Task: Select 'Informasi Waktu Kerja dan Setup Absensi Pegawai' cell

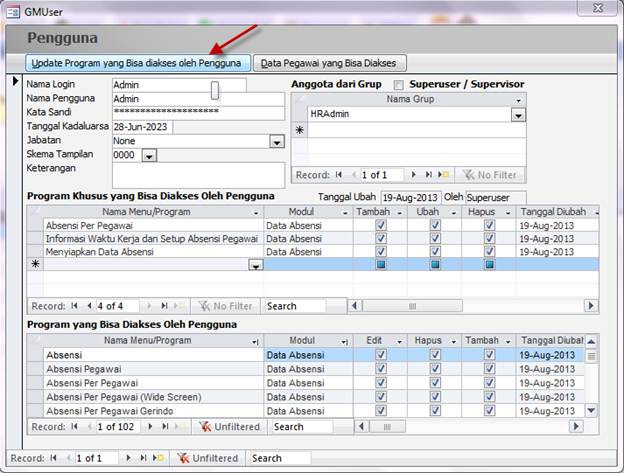Action: point(153,239)
